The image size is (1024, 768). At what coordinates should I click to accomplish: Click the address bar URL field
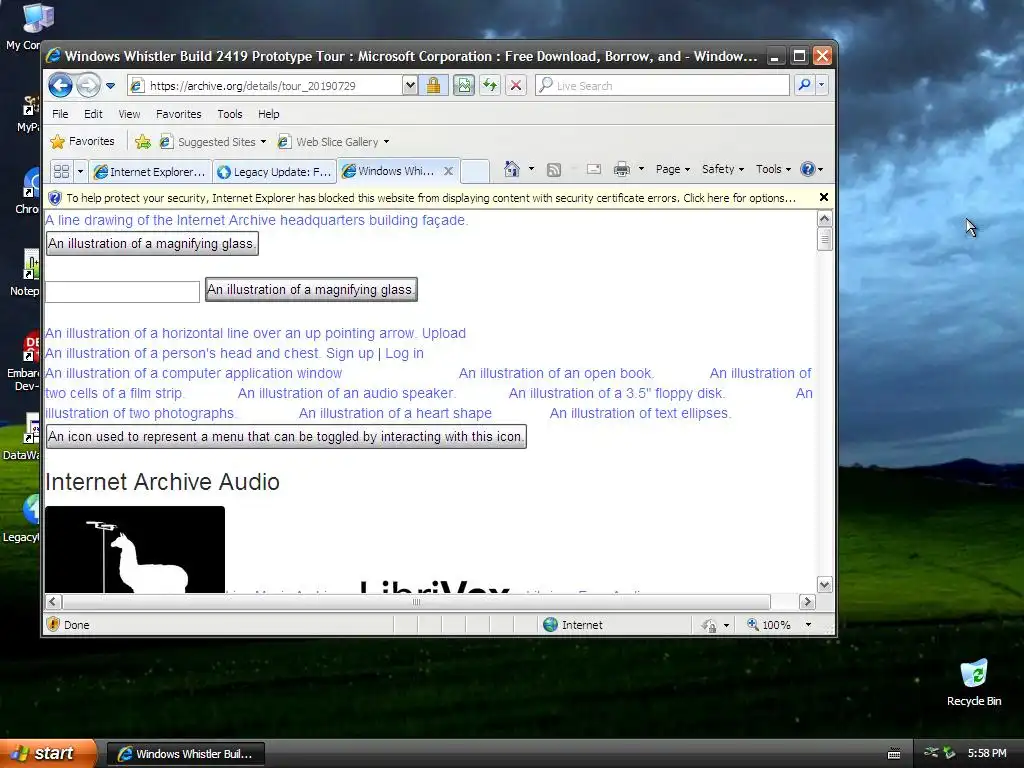264,86
